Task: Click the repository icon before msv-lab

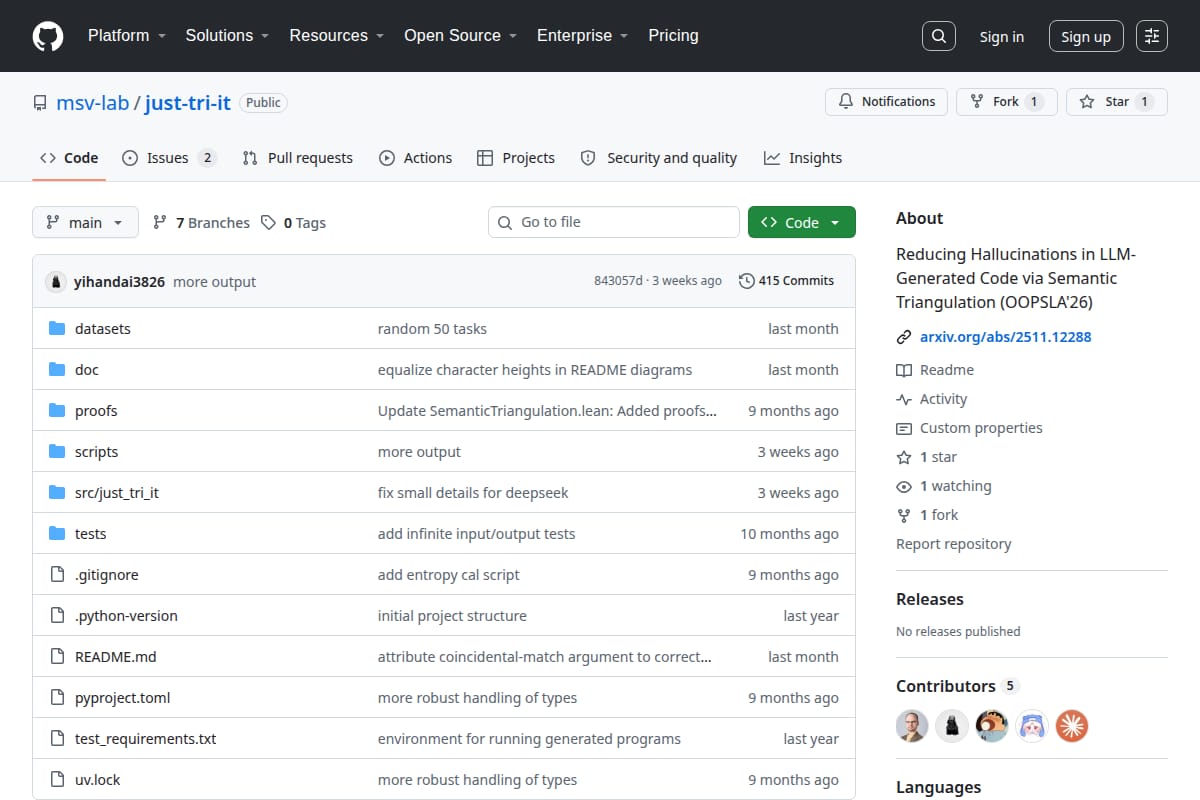Action: click(40, 103)
